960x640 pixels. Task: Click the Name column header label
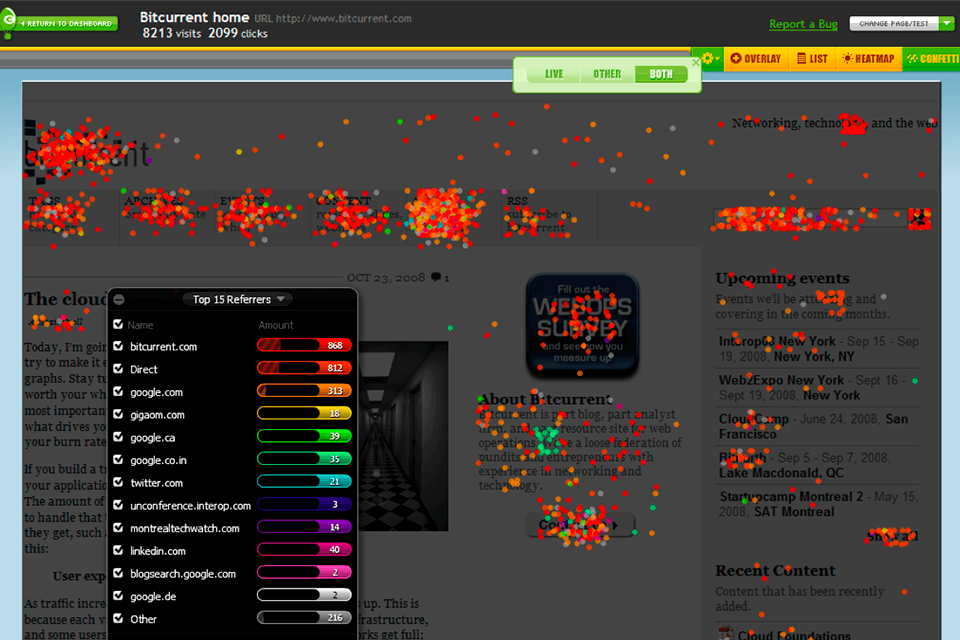[x=140, y=325]
